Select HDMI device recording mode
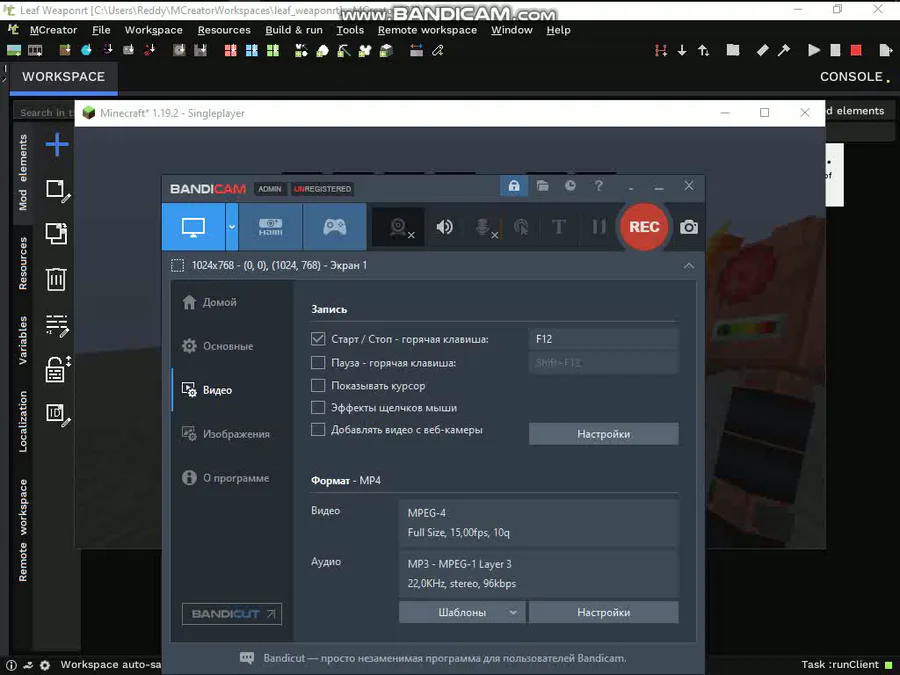Viewport: 900px width, 675px height. coord(270,227)
